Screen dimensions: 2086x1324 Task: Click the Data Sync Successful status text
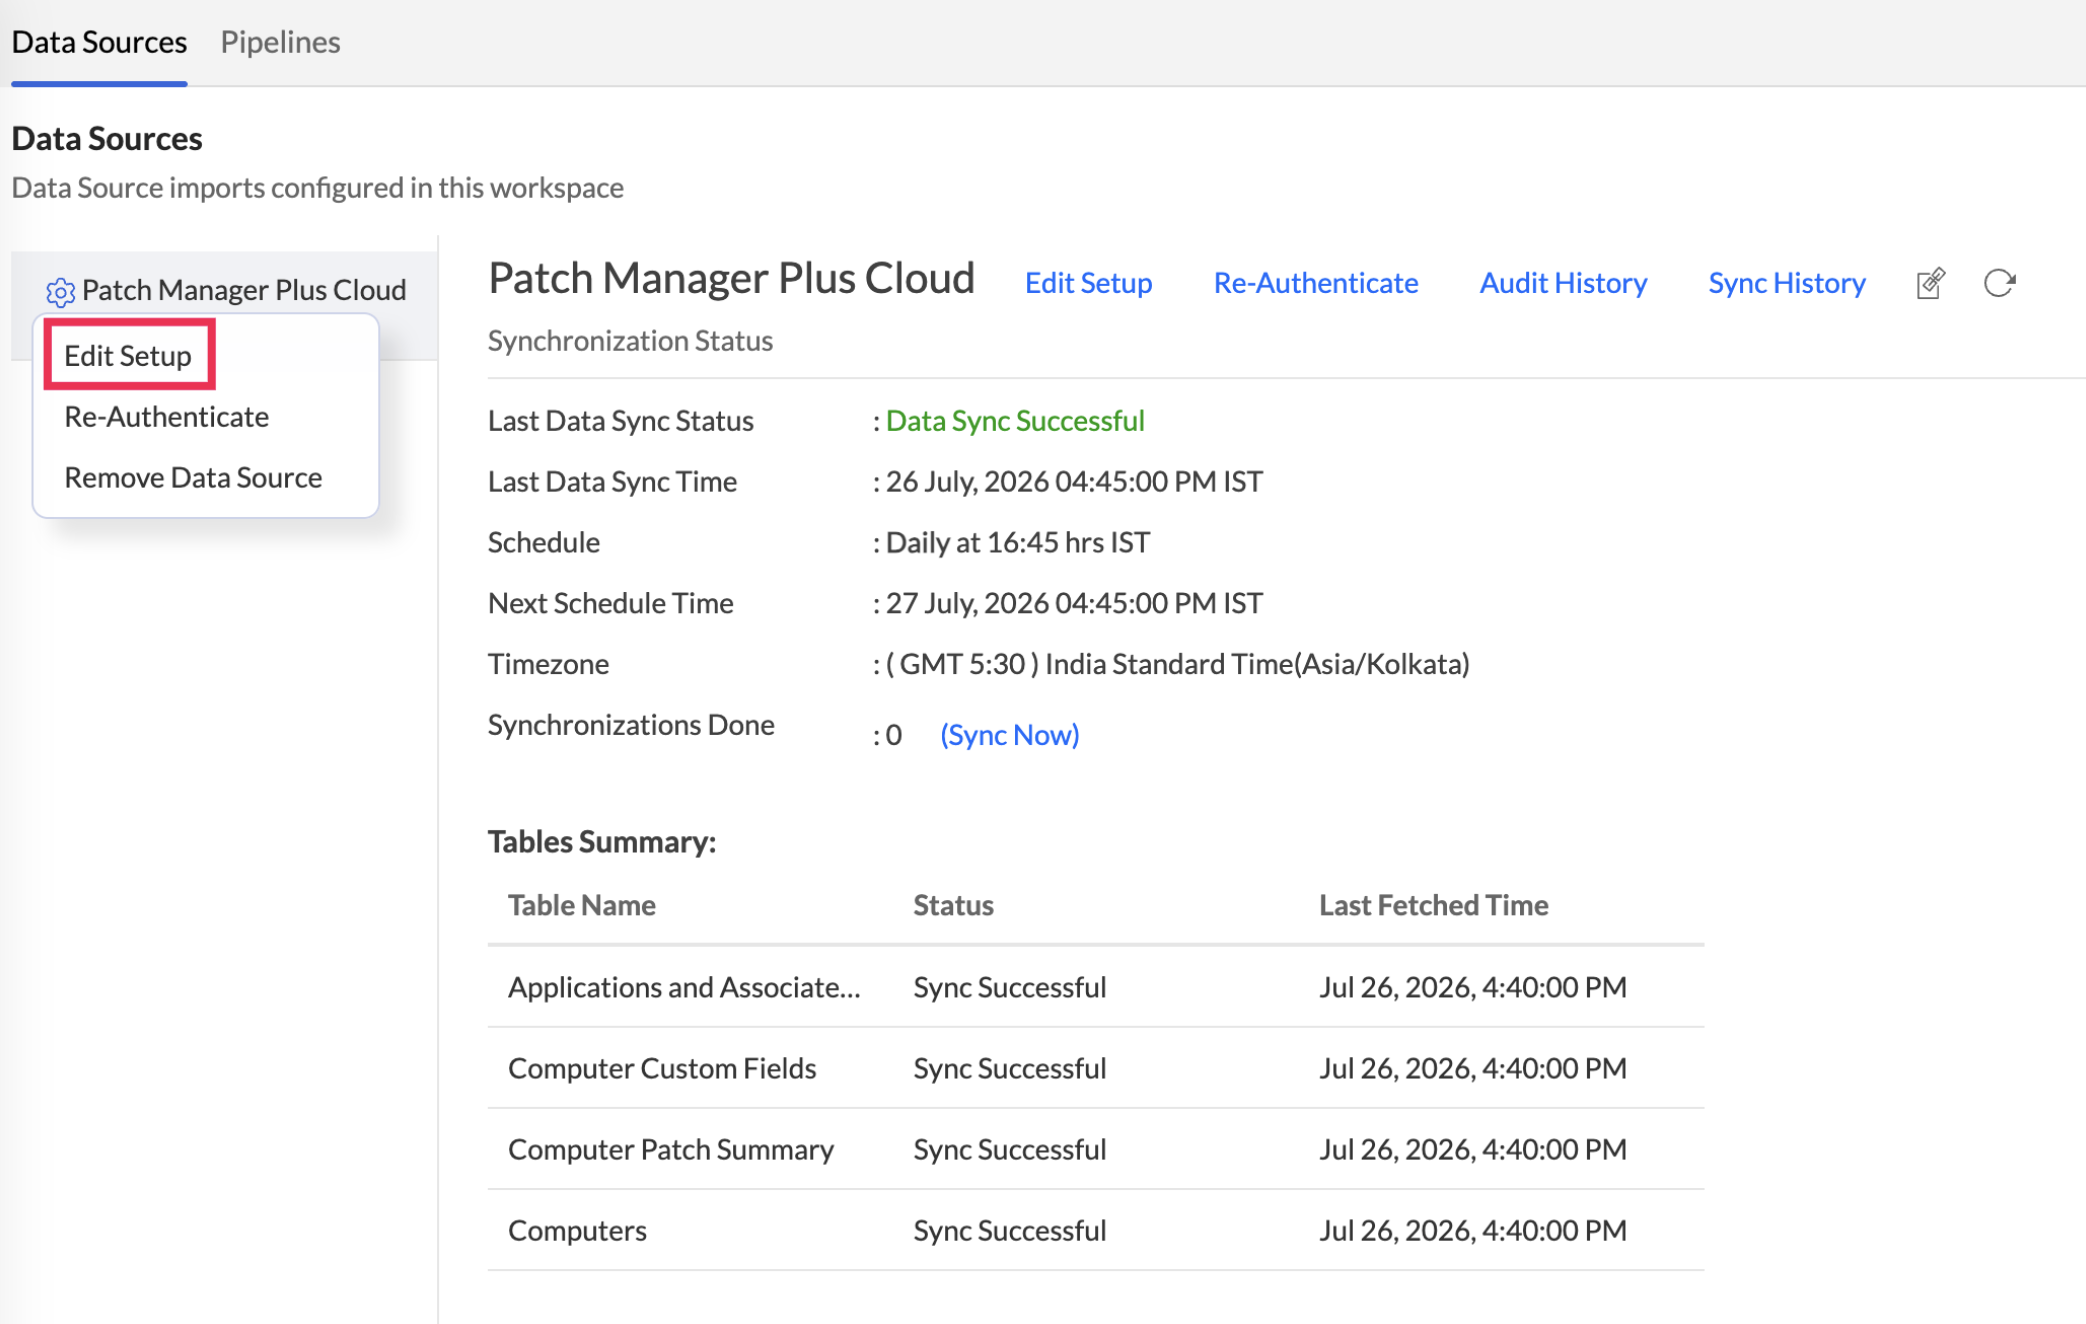click(1015, 421)
